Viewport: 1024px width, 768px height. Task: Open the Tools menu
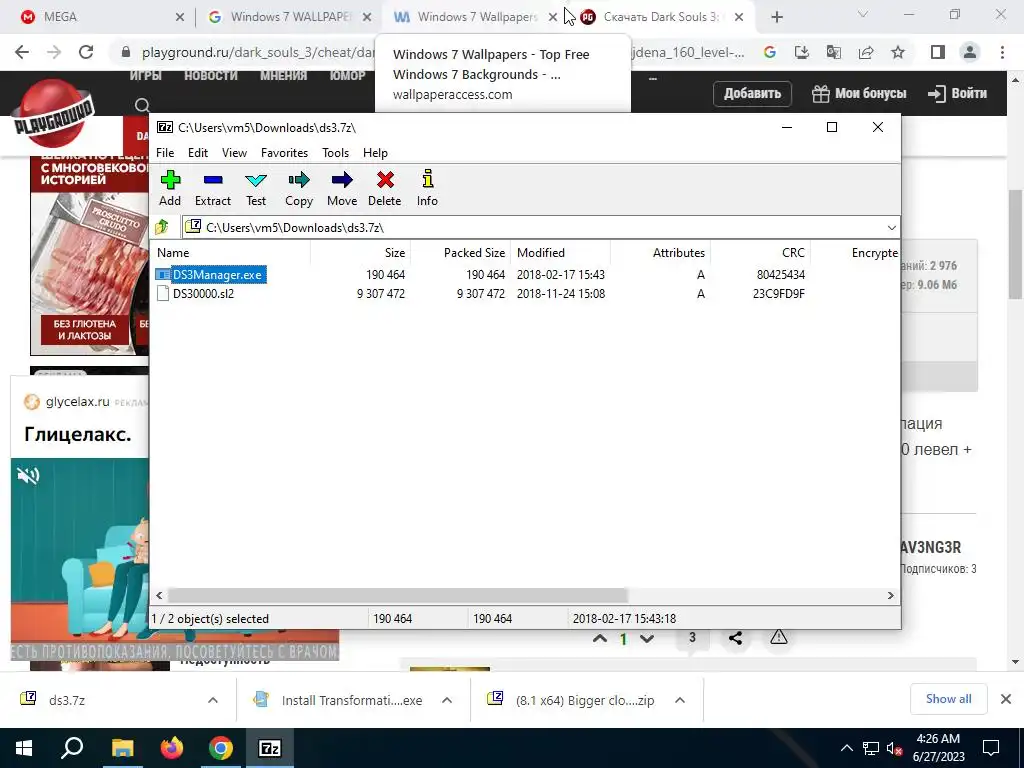(x=336, y=153)
